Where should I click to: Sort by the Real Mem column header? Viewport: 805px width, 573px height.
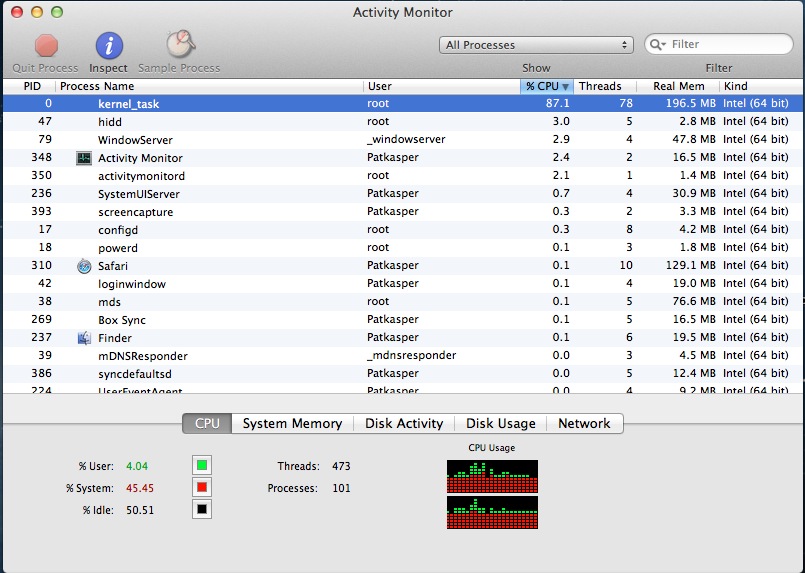(x=679, y=86)
